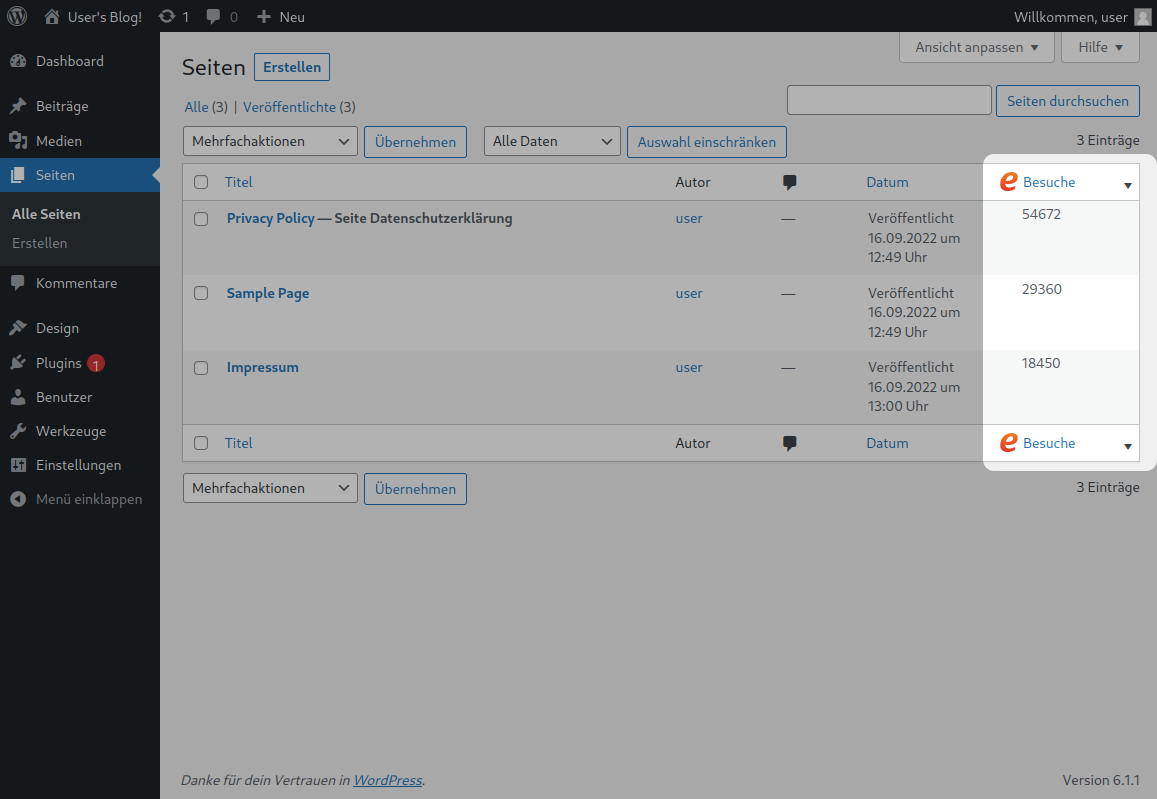Click Auswahl einschränken button
Image resolution: width=1157 pixels, height=799 pixels.
(707, 142)
